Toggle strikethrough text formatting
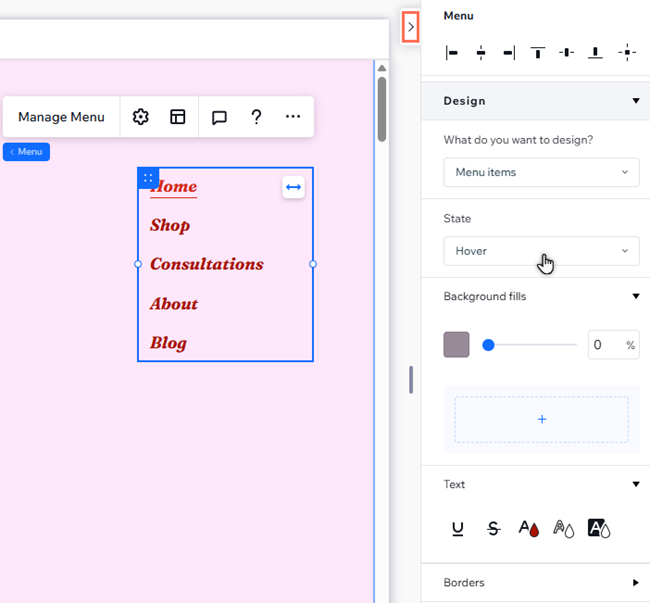The image size is (650, 603). pyautogui.click(x=493, y=529)
